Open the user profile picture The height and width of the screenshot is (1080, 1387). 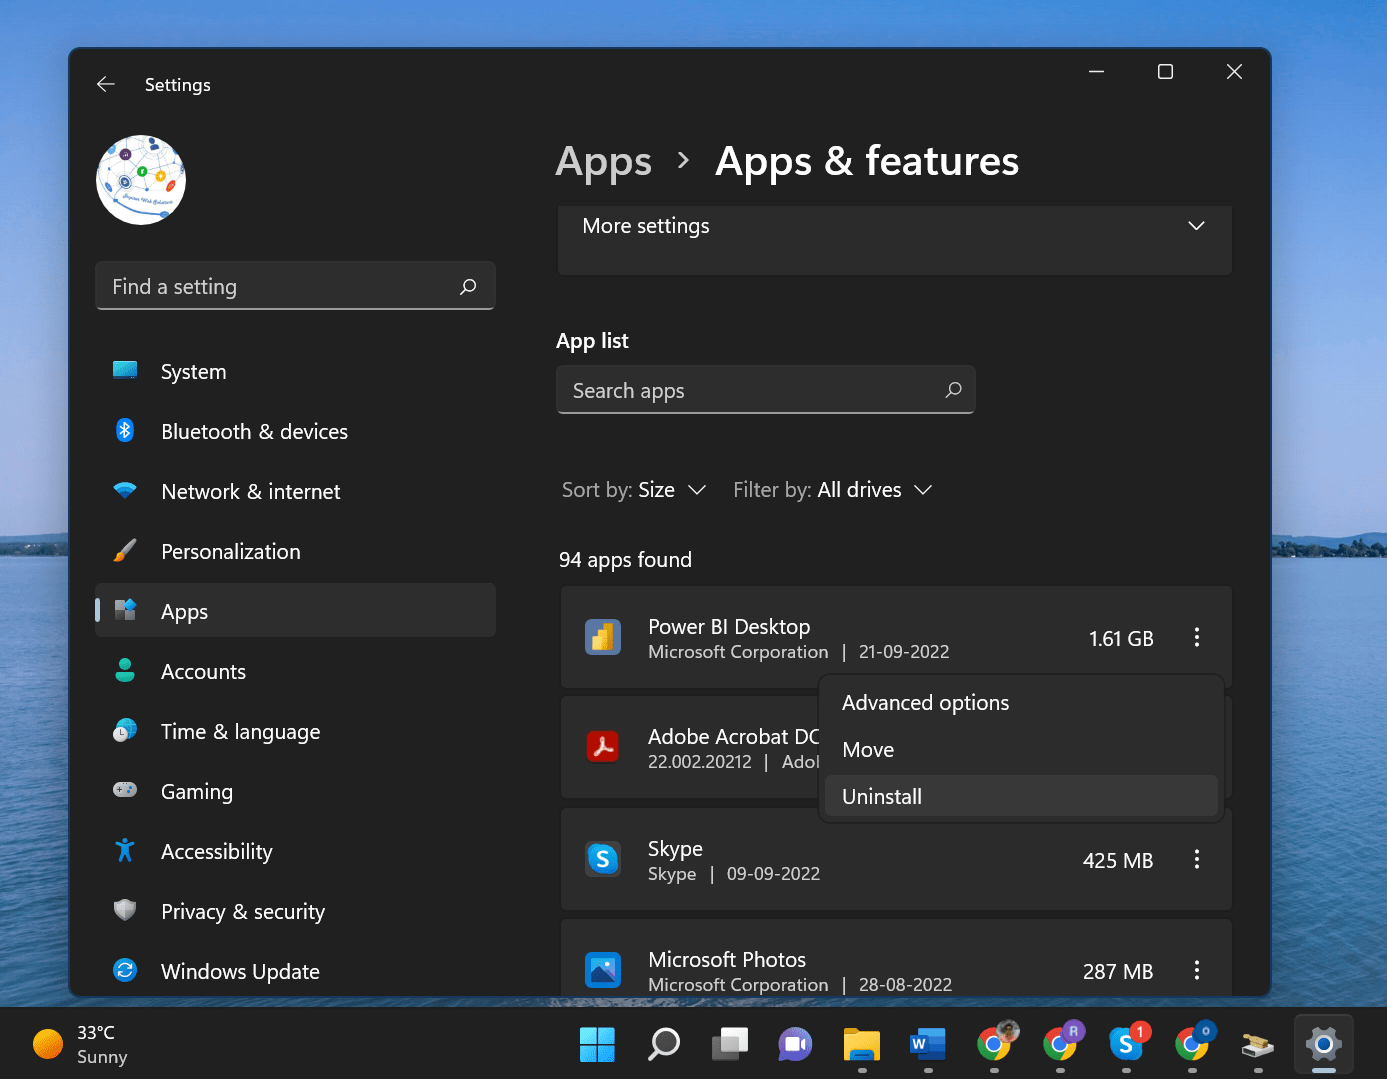pyautogui.click(x=141, y=180)
